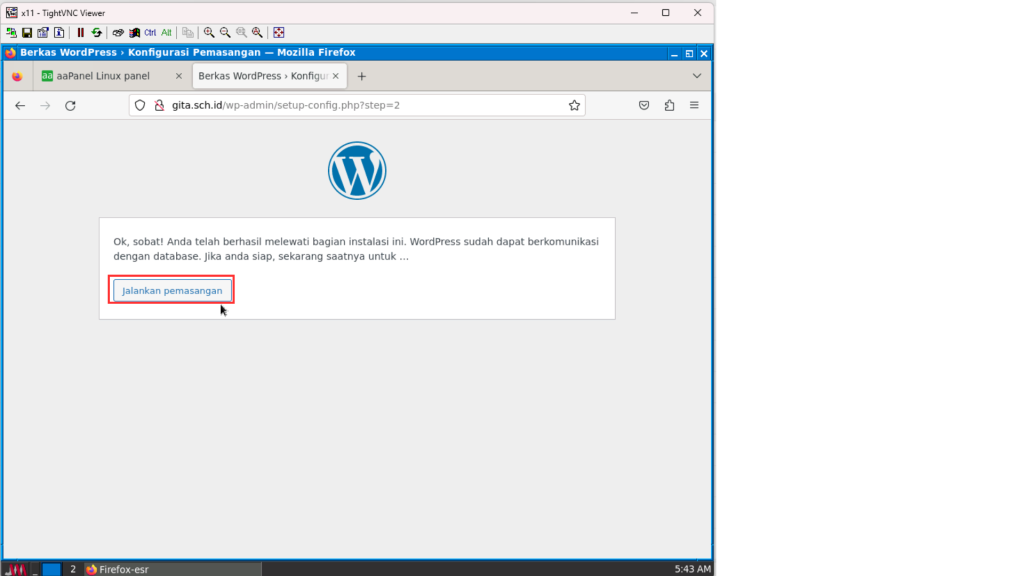
Task: Click the TightVNC zoom out icon
Action: click(225, 32)
